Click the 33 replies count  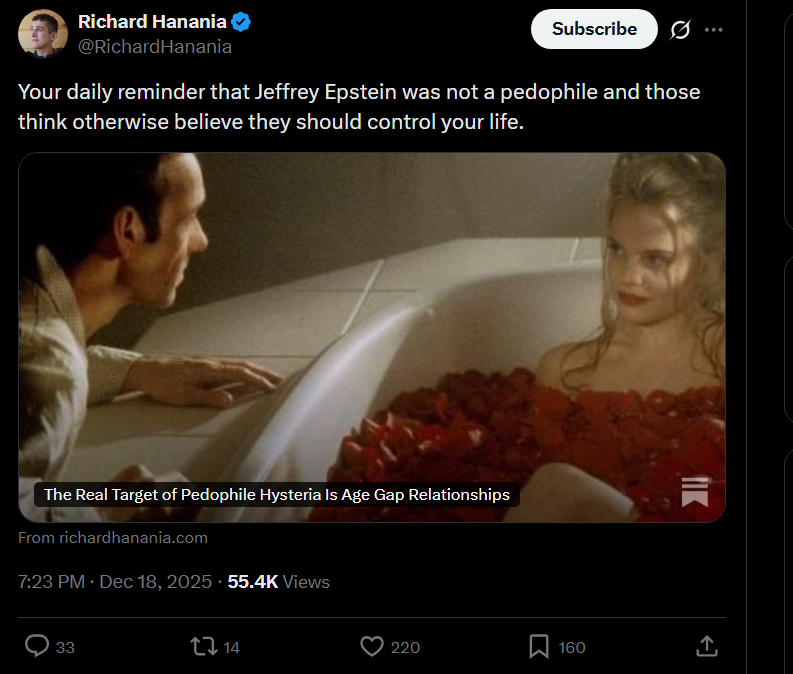pos(65,648)
